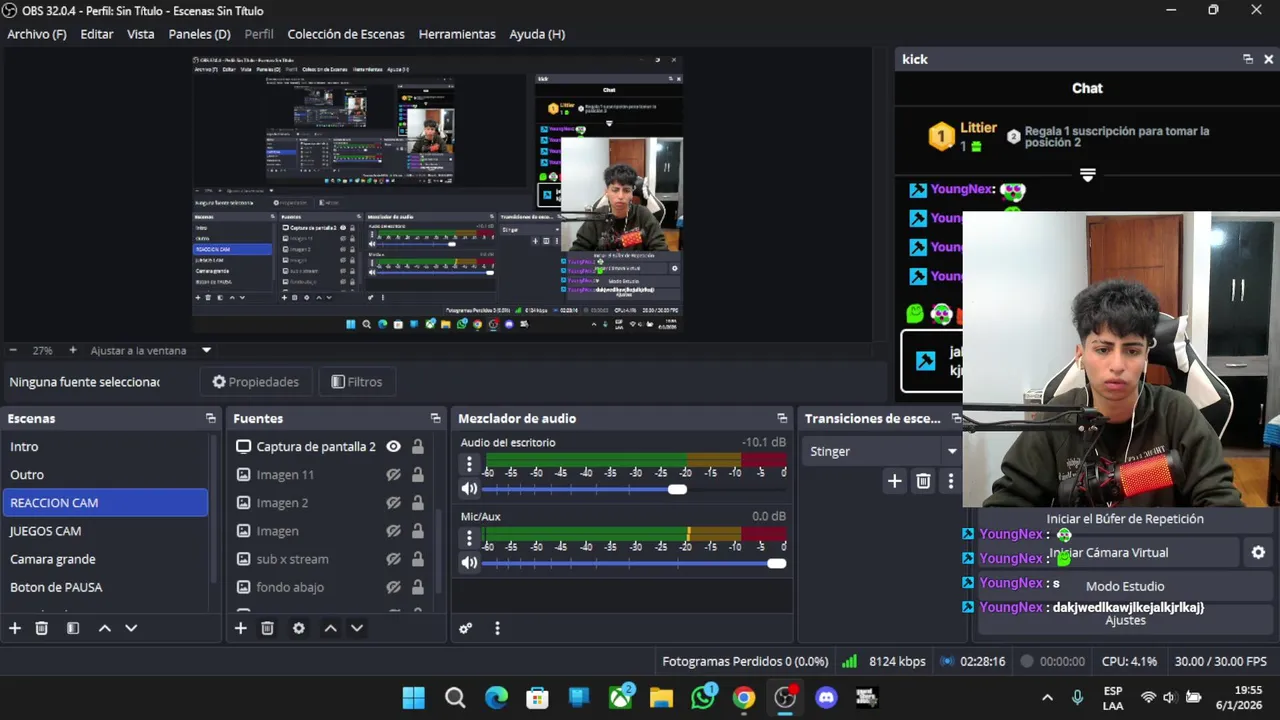Toggle lock on Imagen source

(x=418, y=531)
